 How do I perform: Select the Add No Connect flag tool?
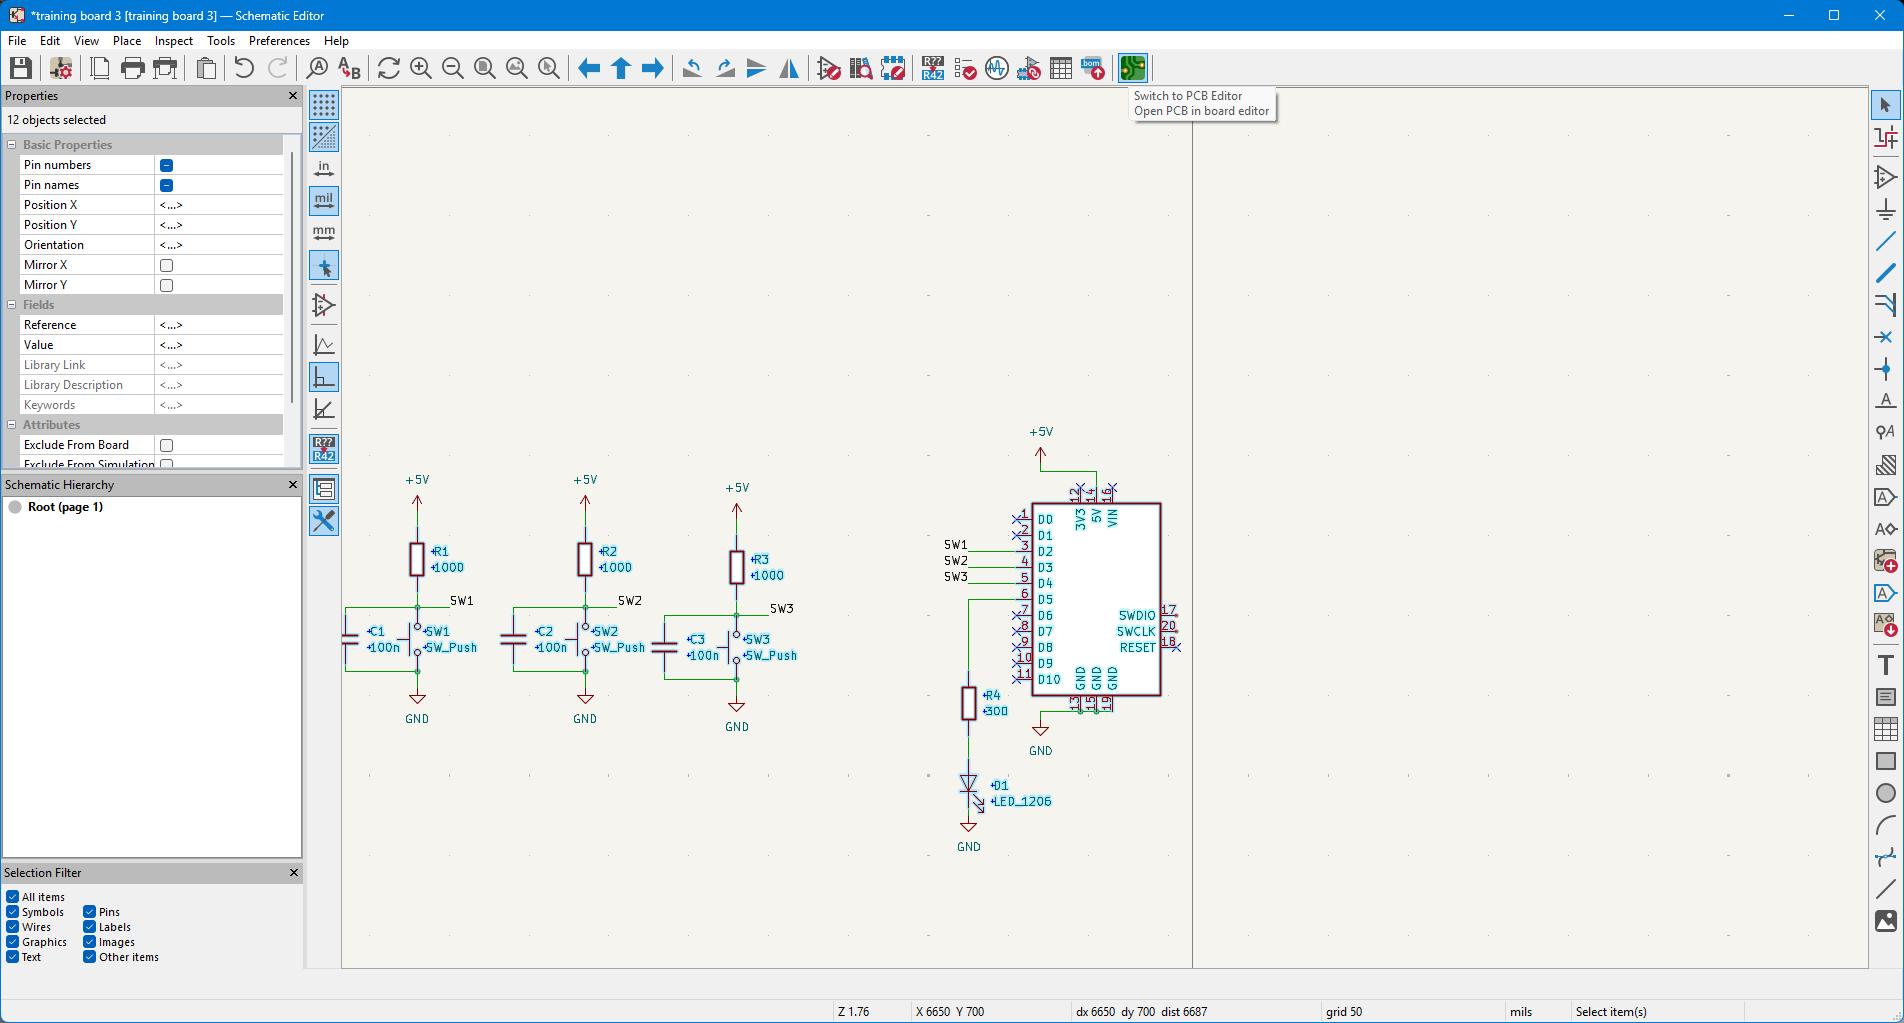click(x=1886, y=337)
